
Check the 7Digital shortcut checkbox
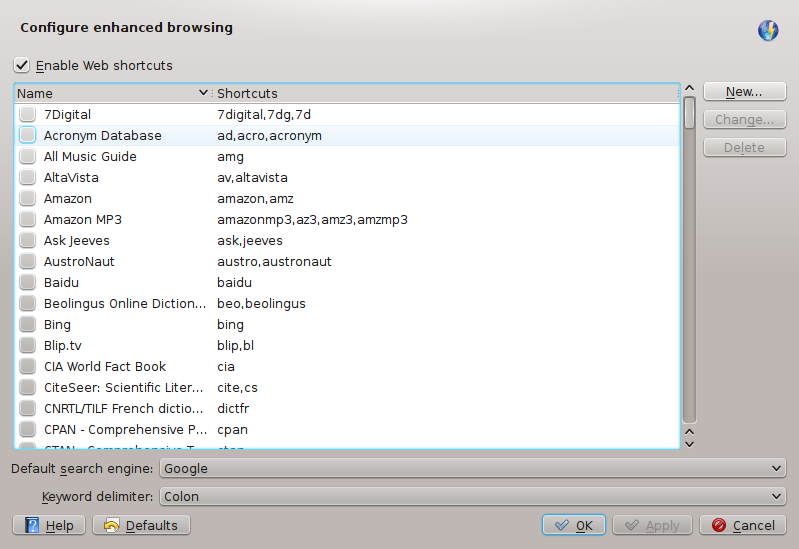(x=27, y=115)
